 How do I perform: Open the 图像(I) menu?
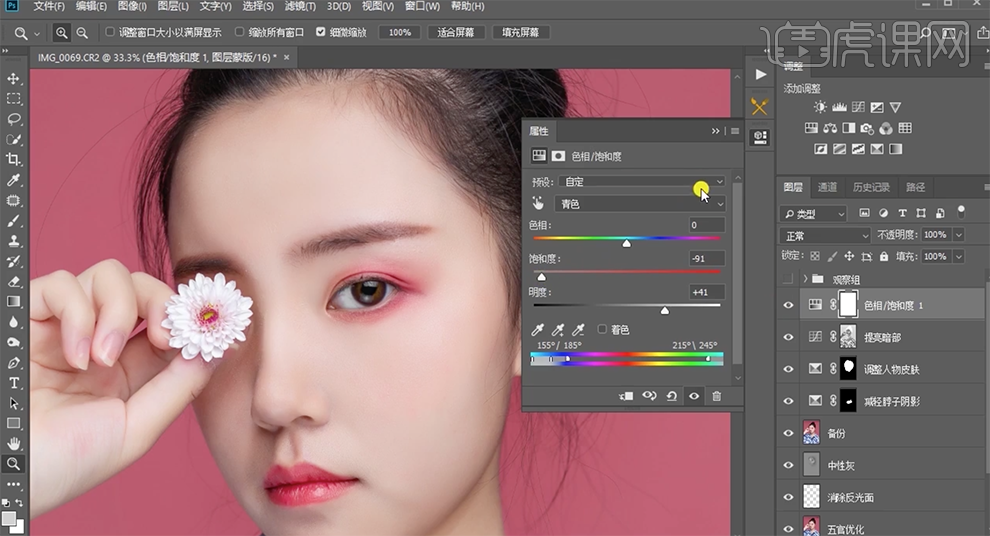(x=132, y=6)
